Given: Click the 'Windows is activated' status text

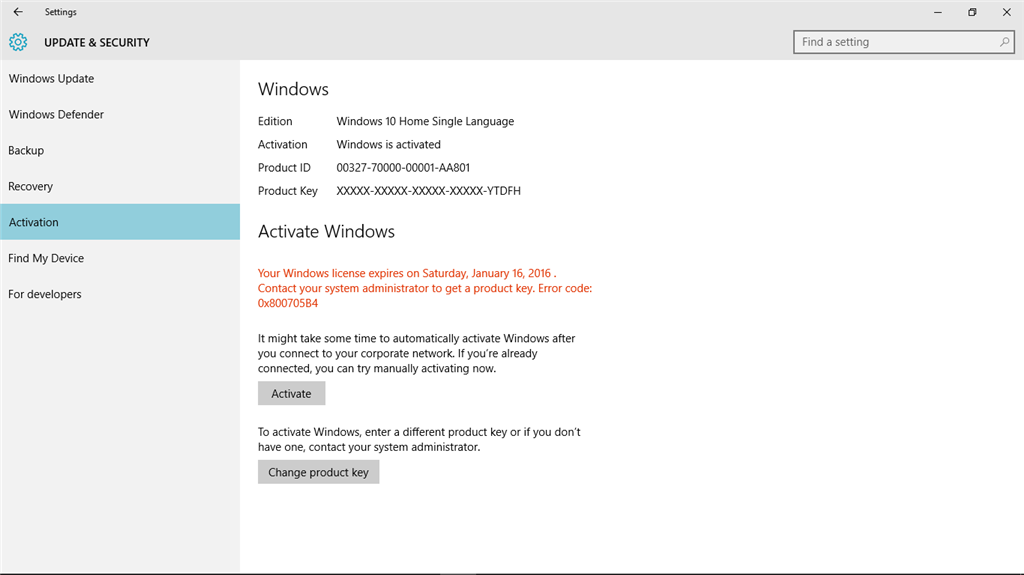Looking at the screenshot, I should point(389,144).
